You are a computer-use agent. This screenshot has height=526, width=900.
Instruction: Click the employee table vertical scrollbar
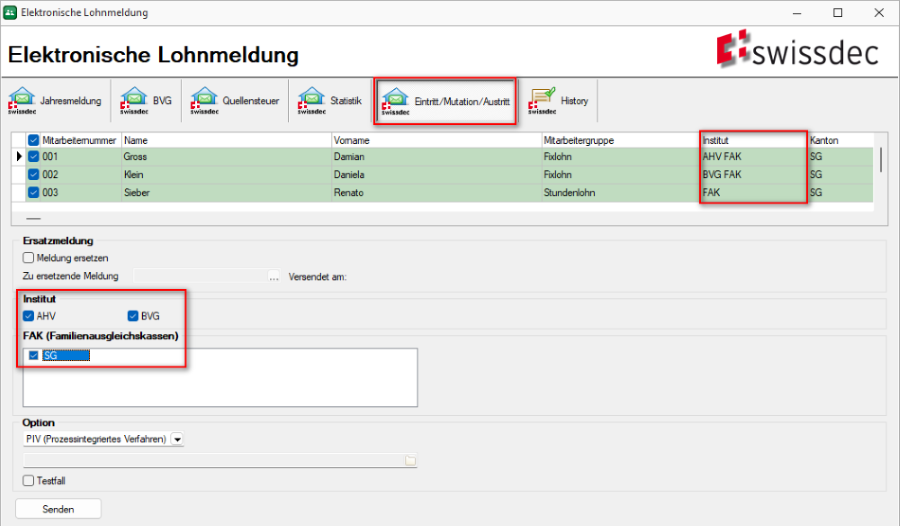point(880,160)
